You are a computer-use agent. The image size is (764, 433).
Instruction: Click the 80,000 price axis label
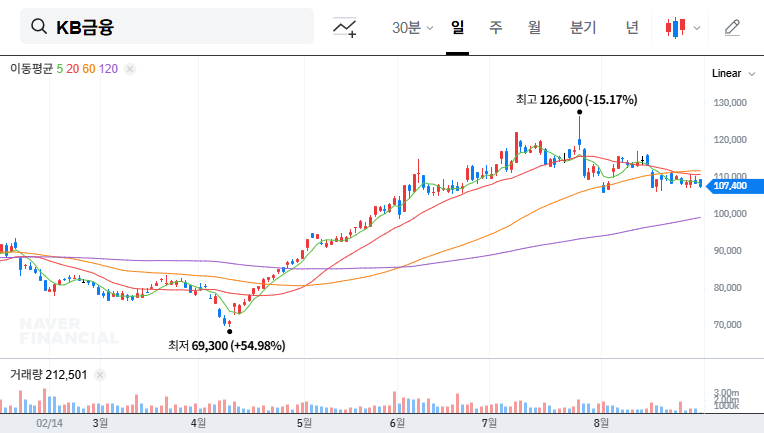[x=727, y=288]
